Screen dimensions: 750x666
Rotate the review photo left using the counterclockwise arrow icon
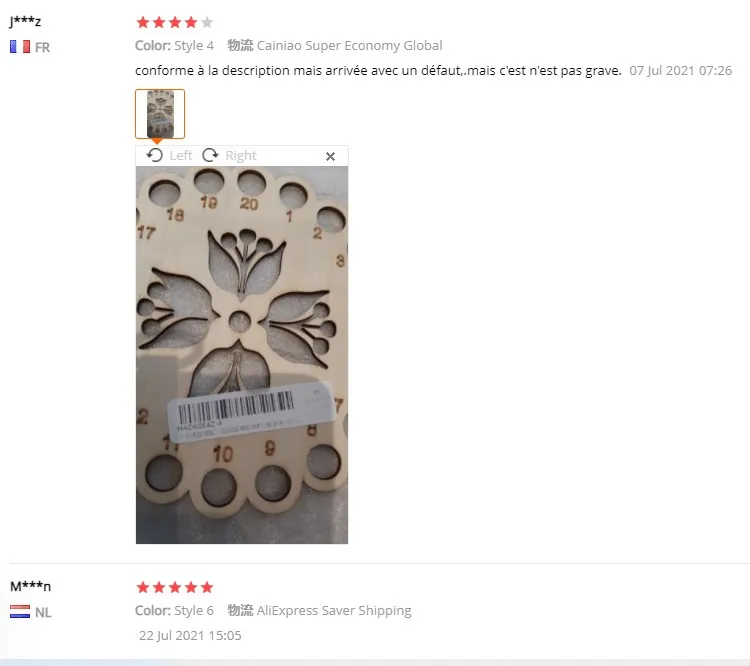(x=154, y=155)
